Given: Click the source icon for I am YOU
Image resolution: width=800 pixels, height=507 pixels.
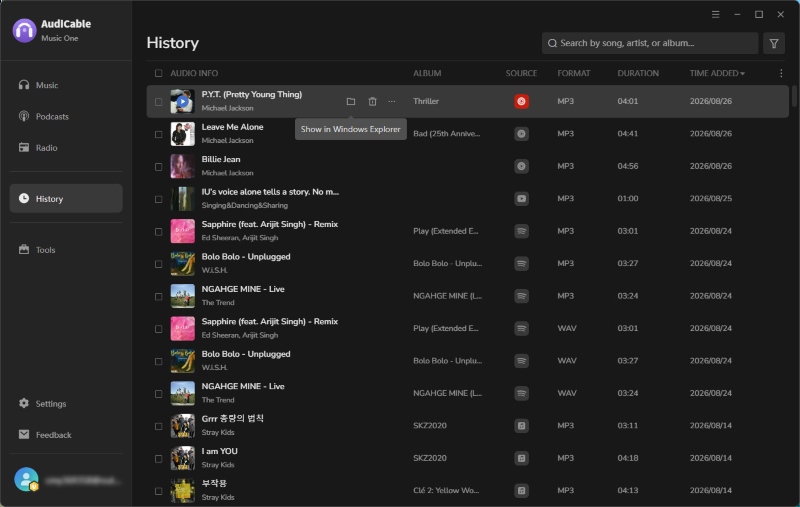Looking at the screenshot, I should 521,458.
